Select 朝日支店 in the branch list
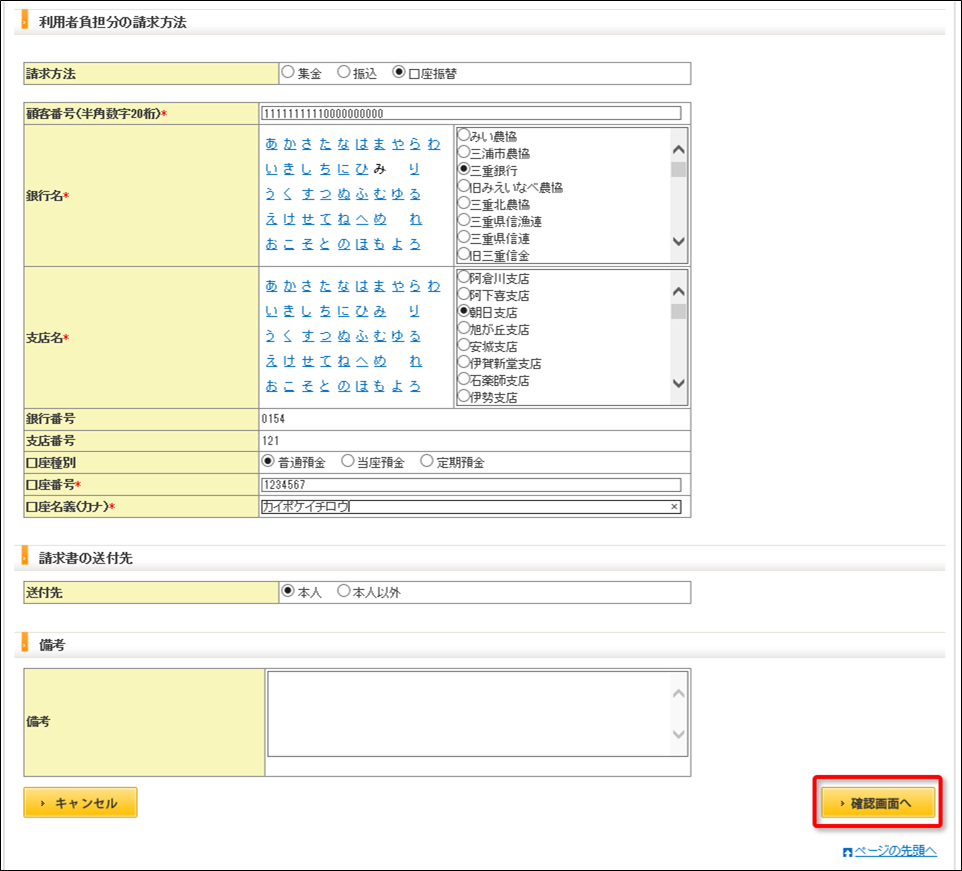Viewport: 962px width, 871px height. (464, 312)
